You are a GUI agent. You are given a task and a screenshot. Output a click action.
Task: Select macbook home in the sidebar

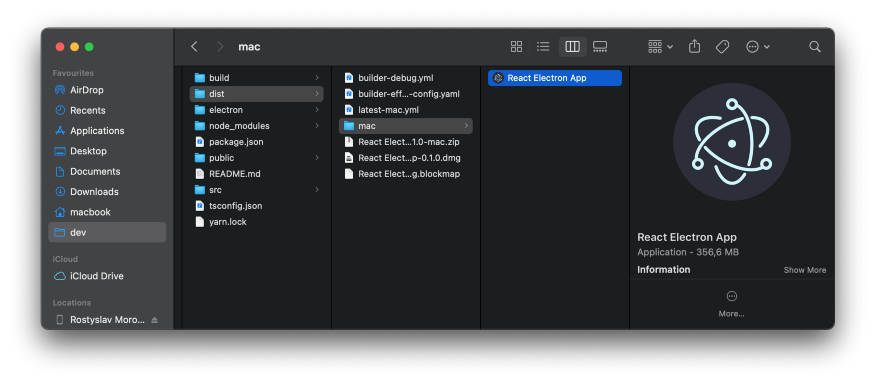coord(107,212)
